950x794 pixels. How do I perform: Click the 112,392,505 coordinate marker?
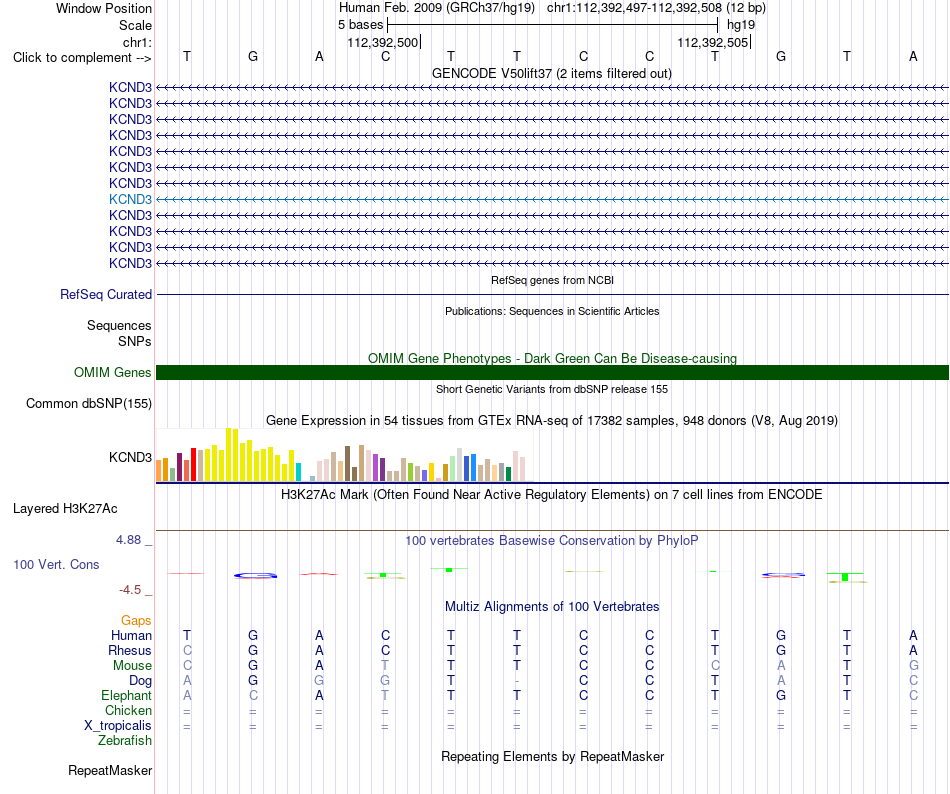coord(713,42)
